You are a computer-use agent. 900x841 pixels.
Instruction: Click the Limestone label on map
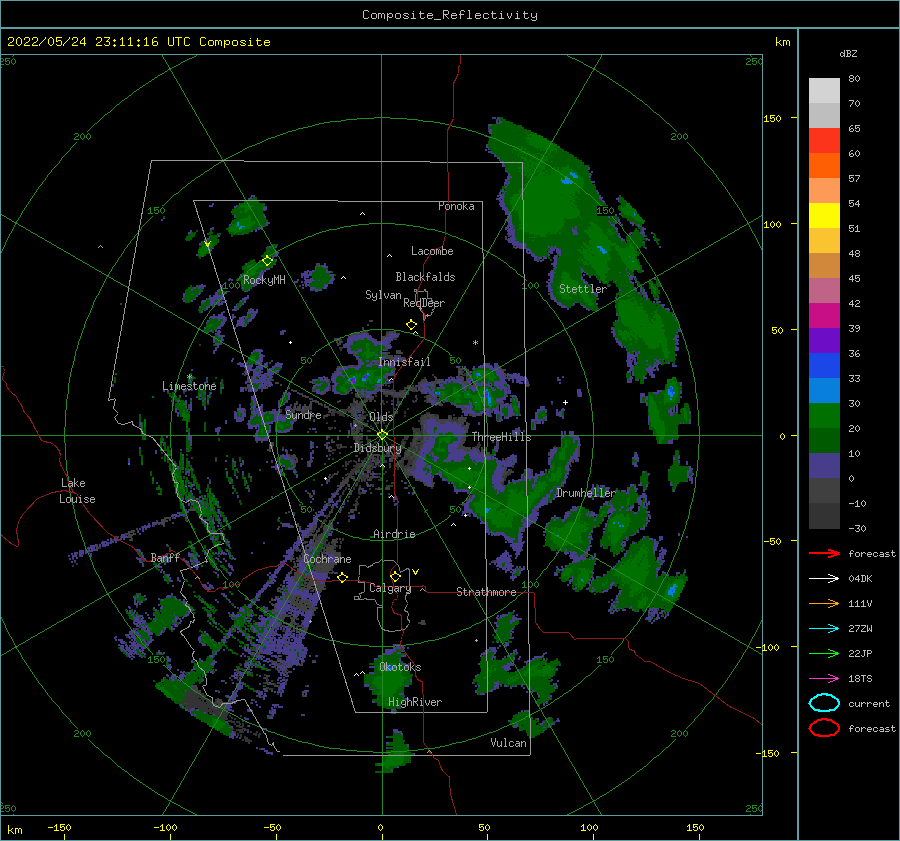coord(189,386)
